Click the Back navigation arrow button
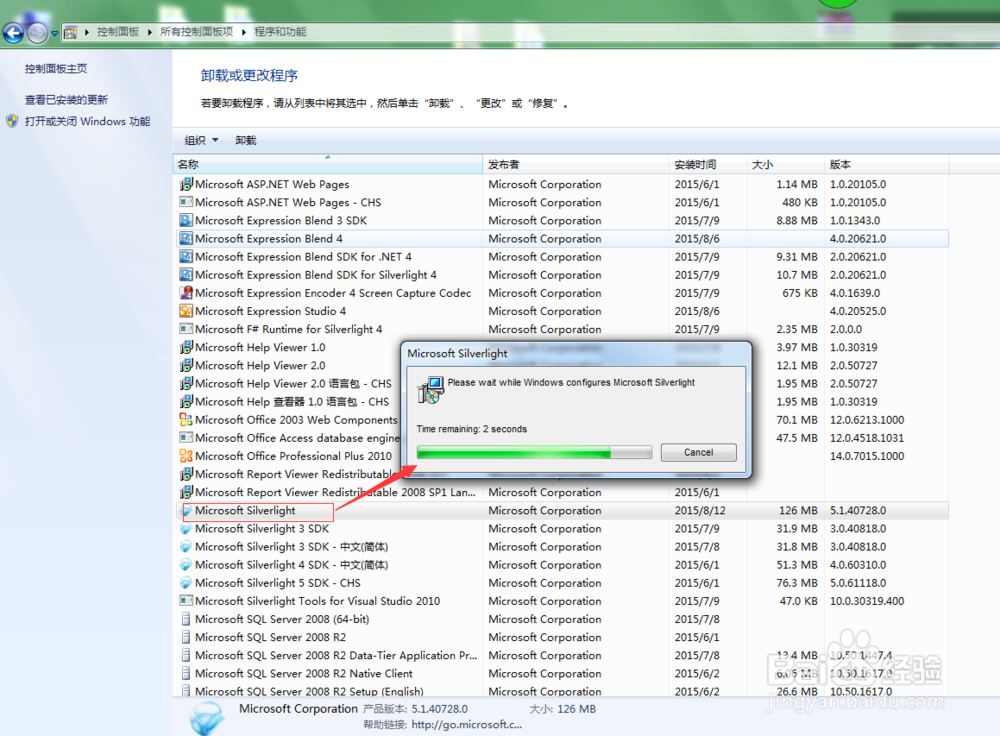The height and width of the screenshot is (736, 1000). [x=13, y=33]
